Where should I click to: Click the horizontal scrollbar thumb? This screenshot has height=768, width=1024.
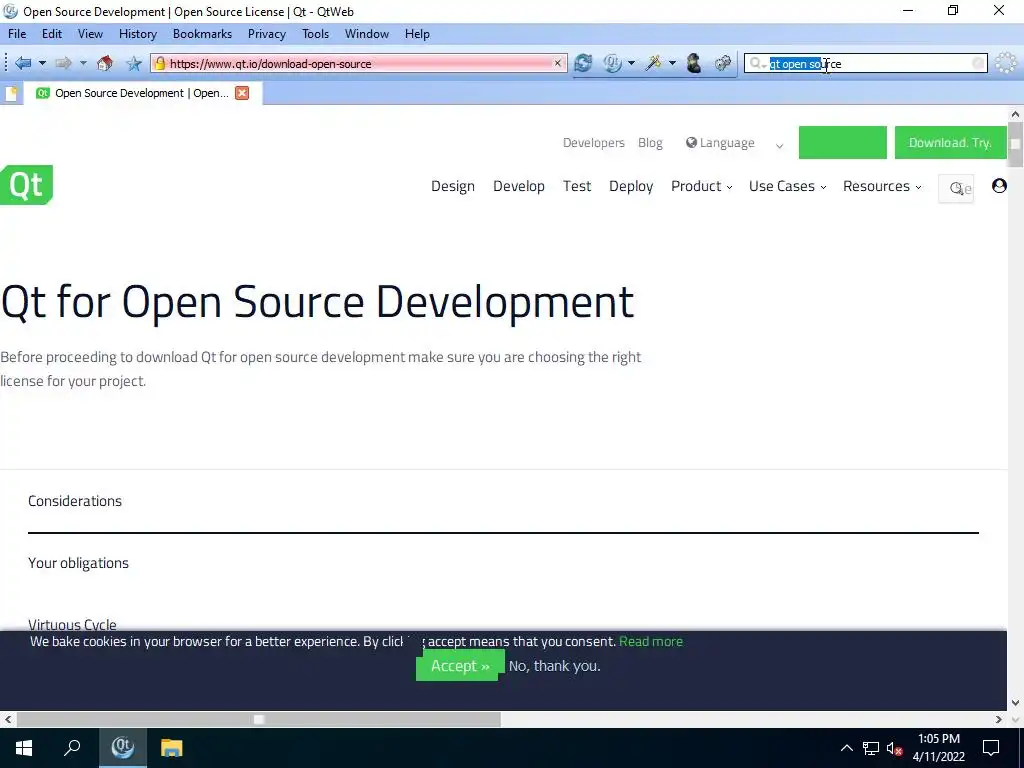[259, 719]
